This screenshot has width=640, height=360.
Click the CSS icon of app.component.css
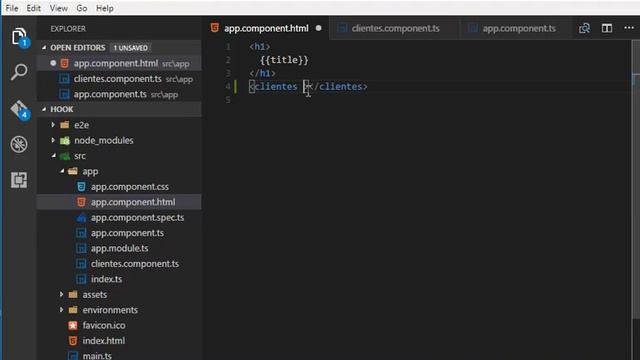[81, 187]
